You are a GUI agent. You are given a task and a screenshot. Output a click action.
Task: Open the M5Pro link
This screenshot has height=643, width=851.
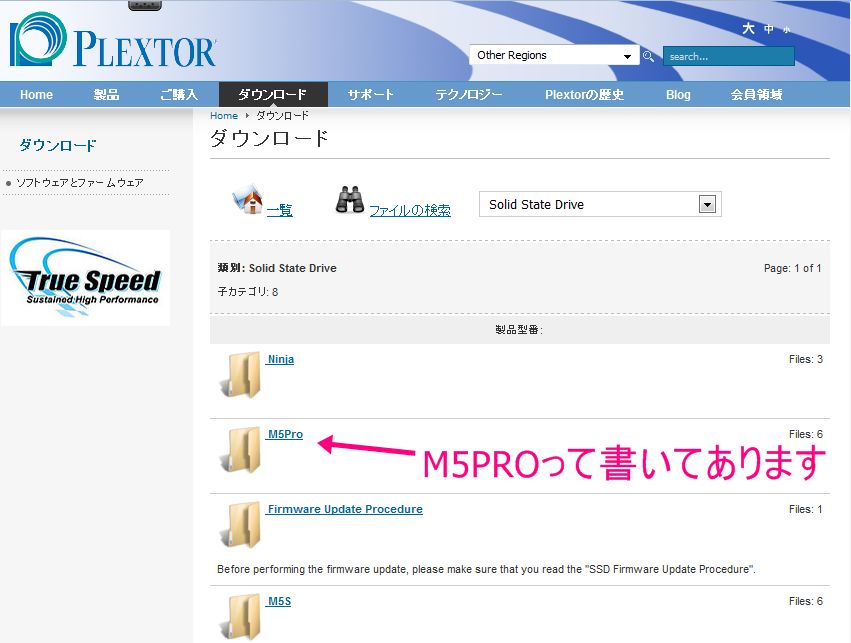(x=285, y=434)
